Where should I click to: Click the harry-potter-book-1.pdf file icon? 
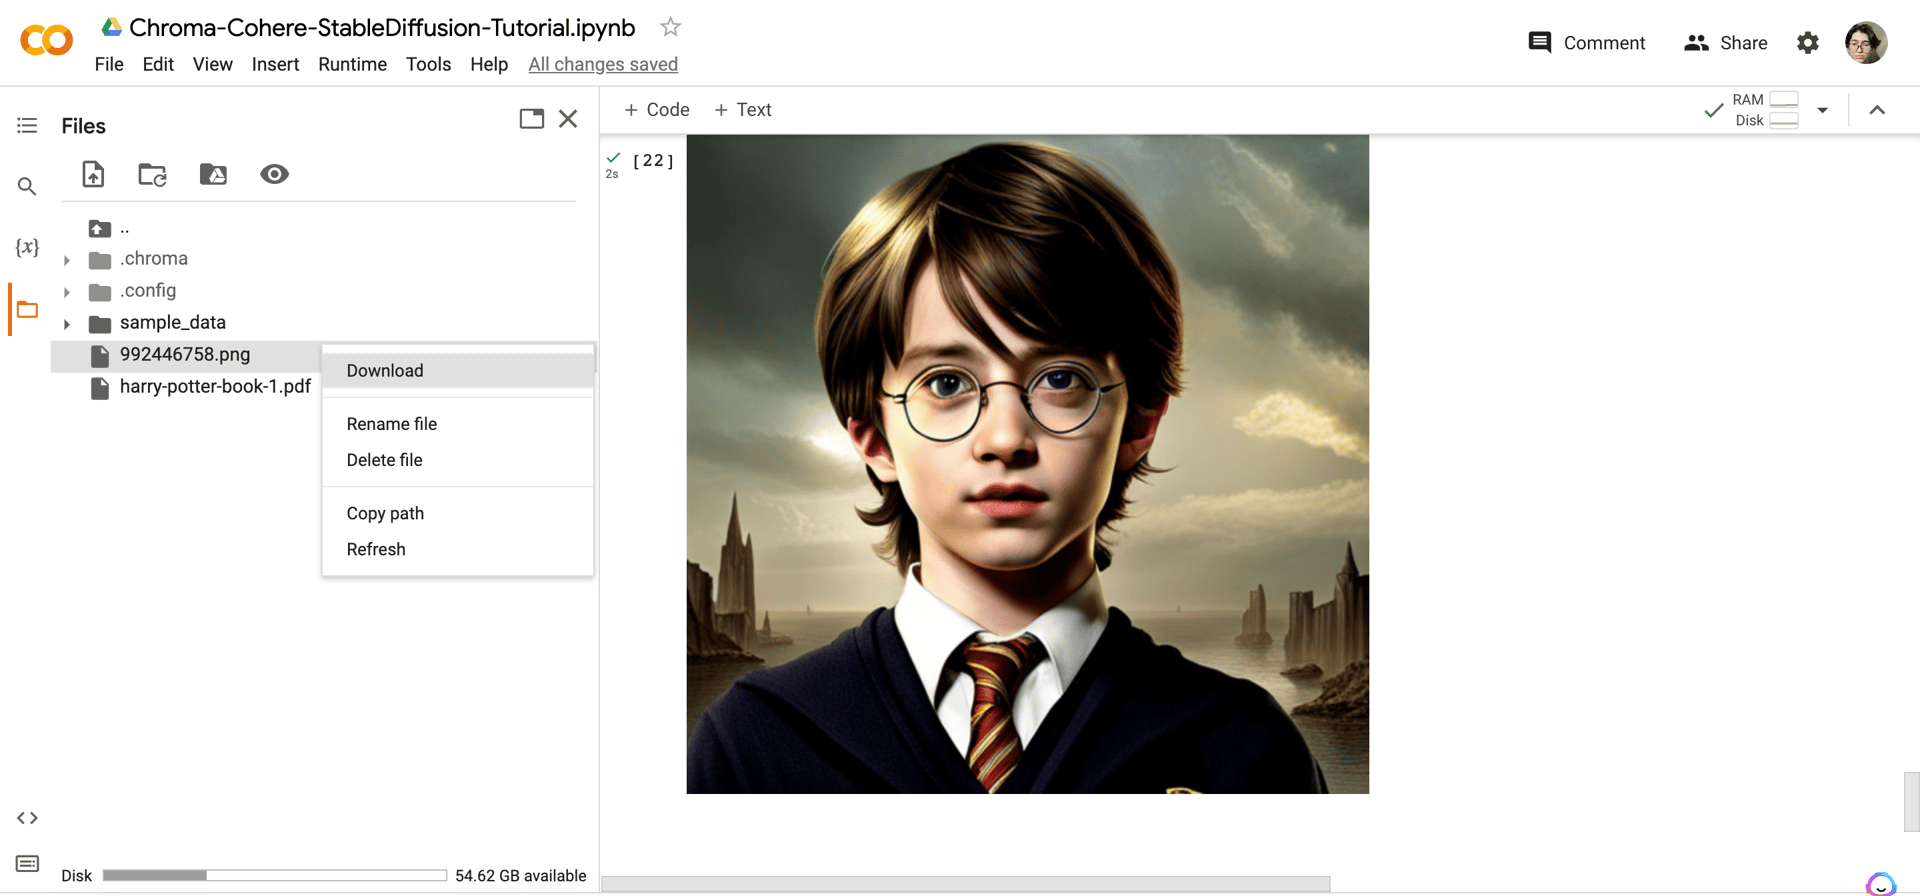coord(100,387)
